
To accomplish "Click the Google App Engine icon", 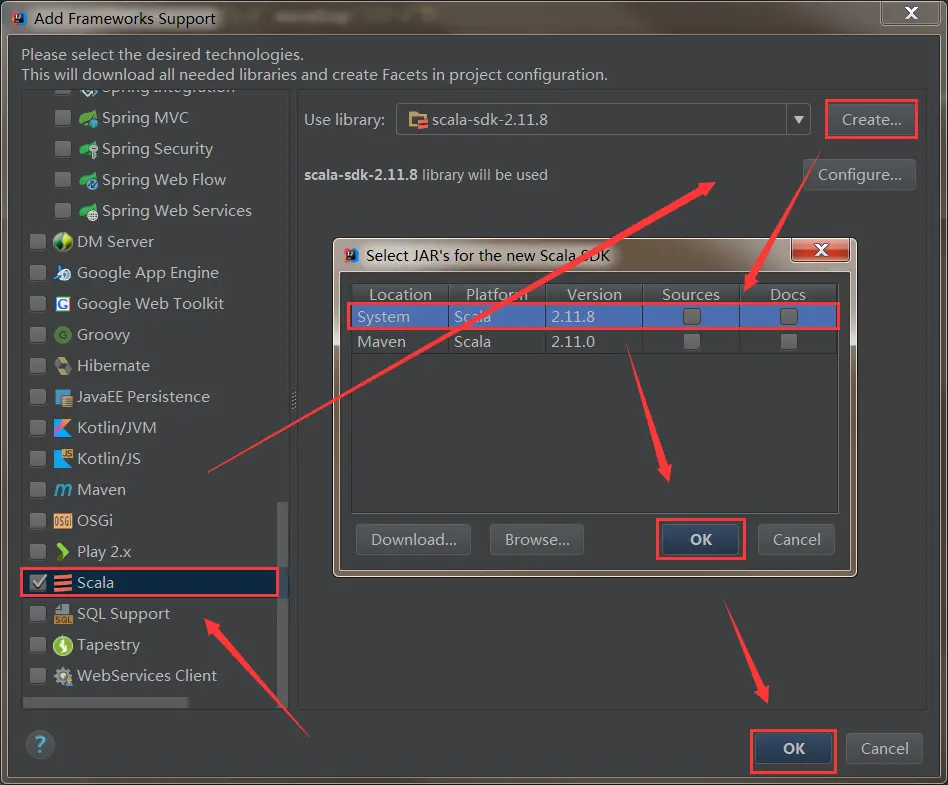I will click(63, 273).
